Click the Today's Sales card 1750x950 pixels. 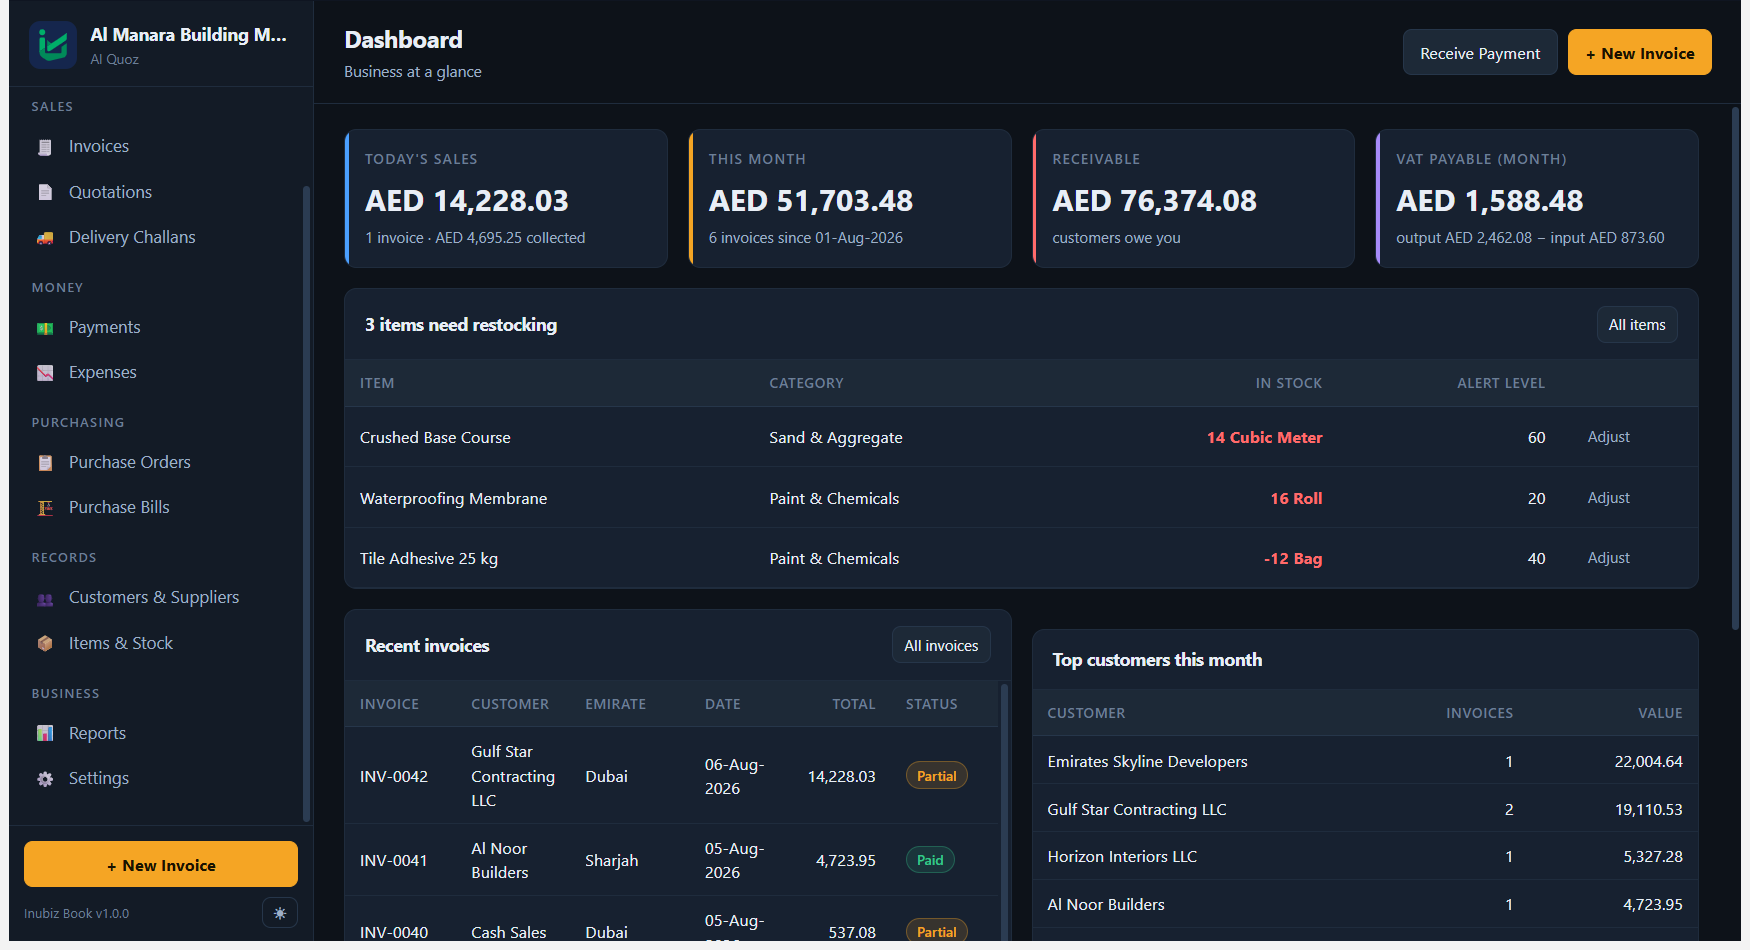[x=506, y=198]
